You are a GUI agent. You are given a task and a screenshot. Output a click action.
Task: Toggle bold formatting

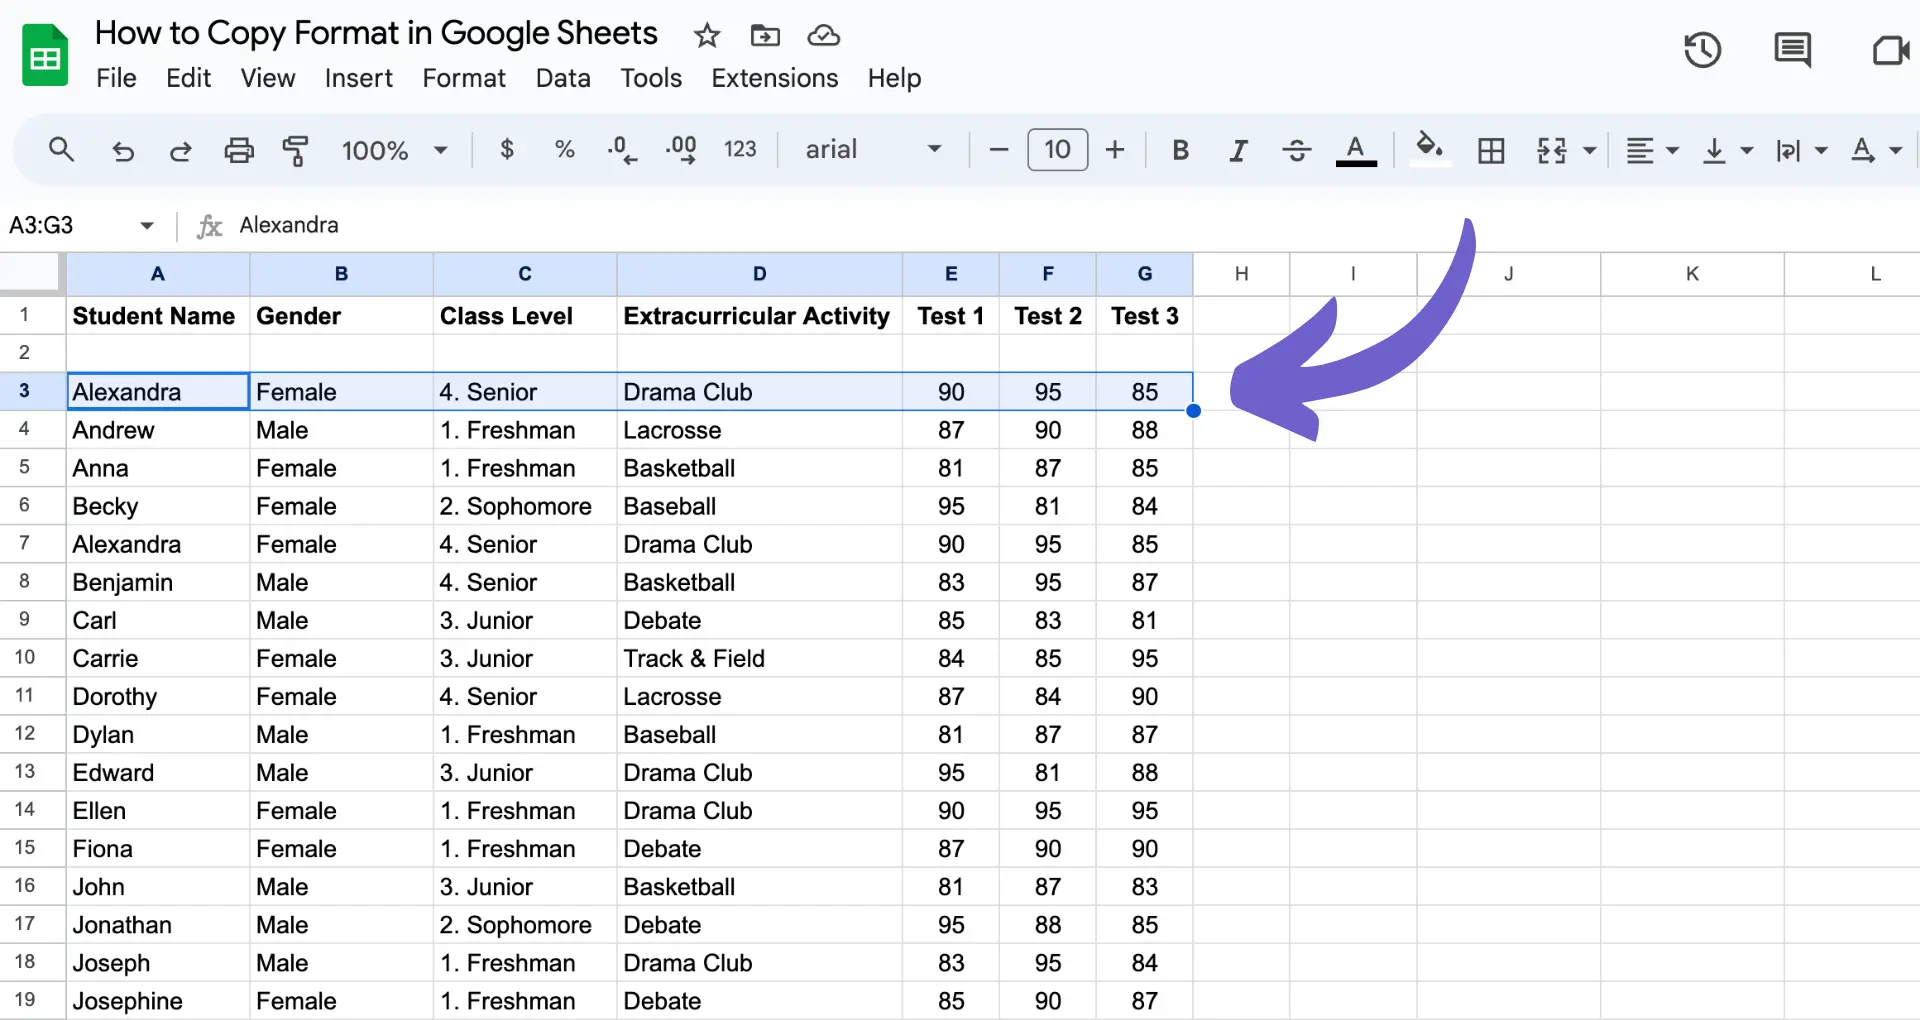click(1180, 150)
